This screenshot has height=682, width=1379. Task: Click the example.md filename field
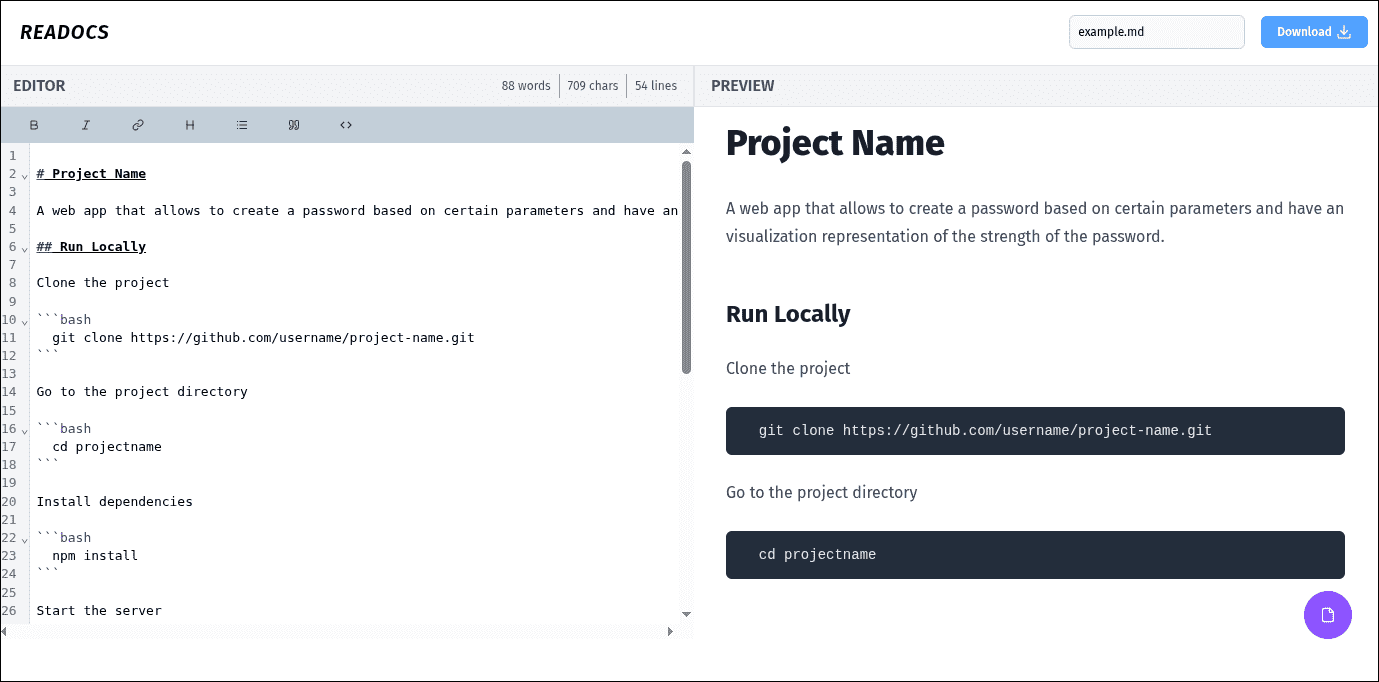click(x=1156, y=32)
